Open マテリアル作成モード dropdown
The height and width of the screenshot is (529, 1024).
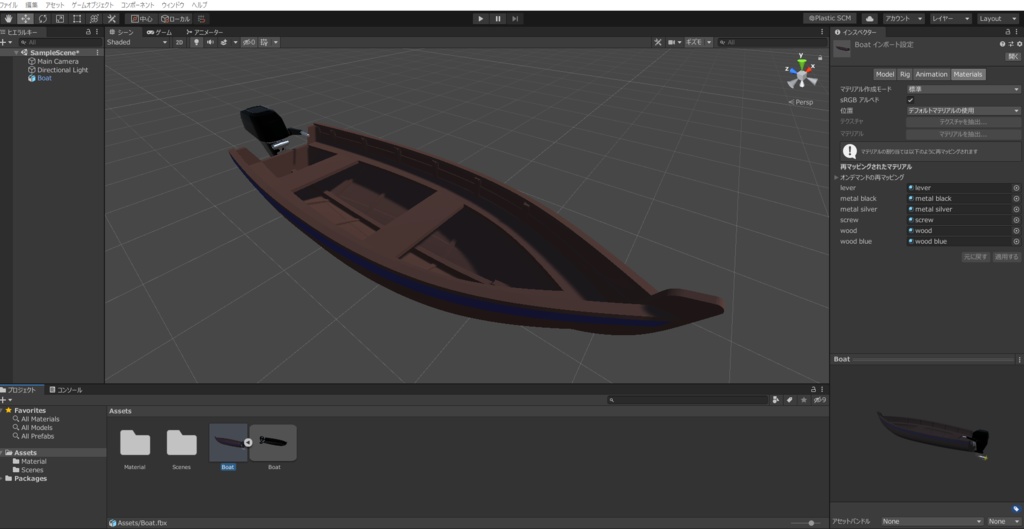963,89
